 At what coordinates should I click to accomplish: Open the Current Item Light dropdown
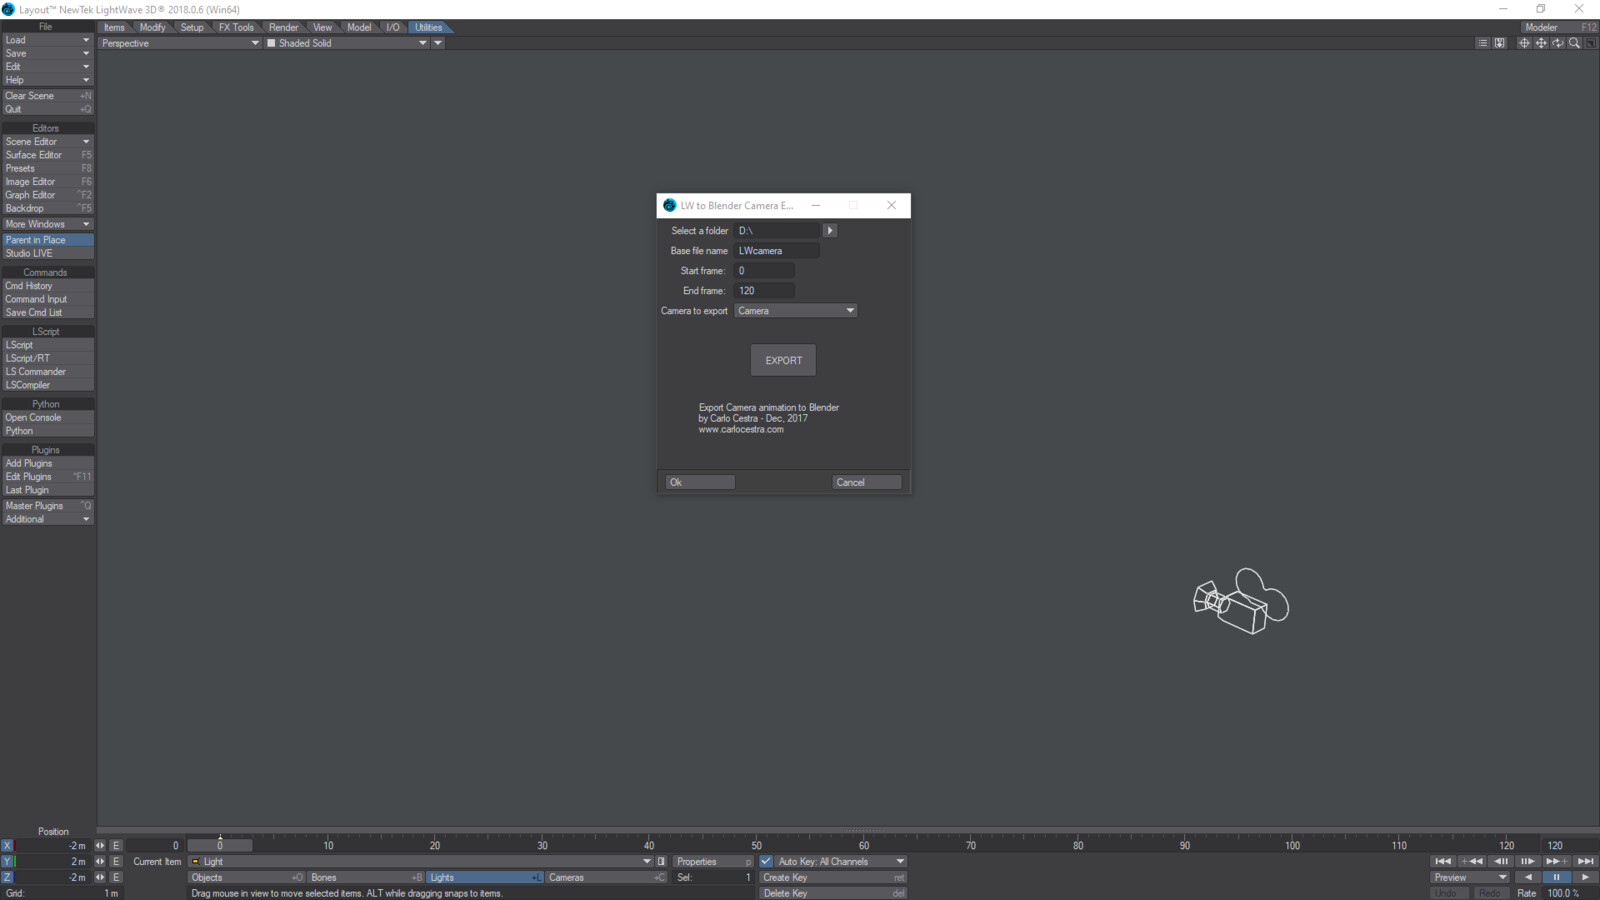click(420, 861)
